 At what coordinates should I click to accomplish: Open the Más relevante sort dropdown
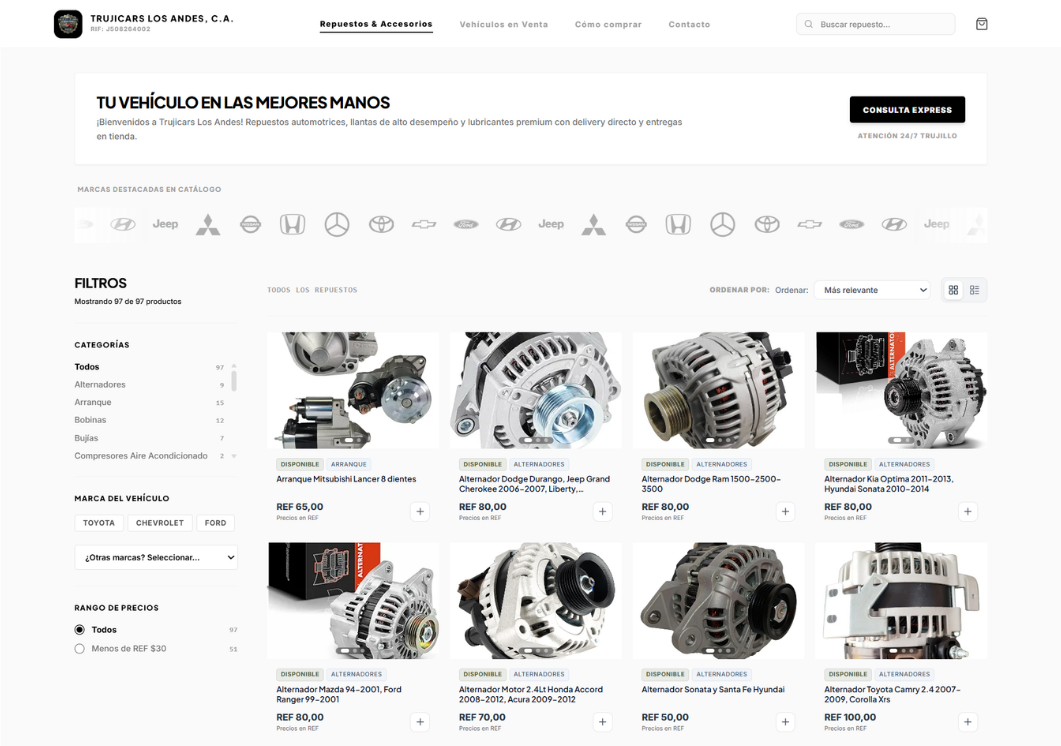[x=872, y=290]
